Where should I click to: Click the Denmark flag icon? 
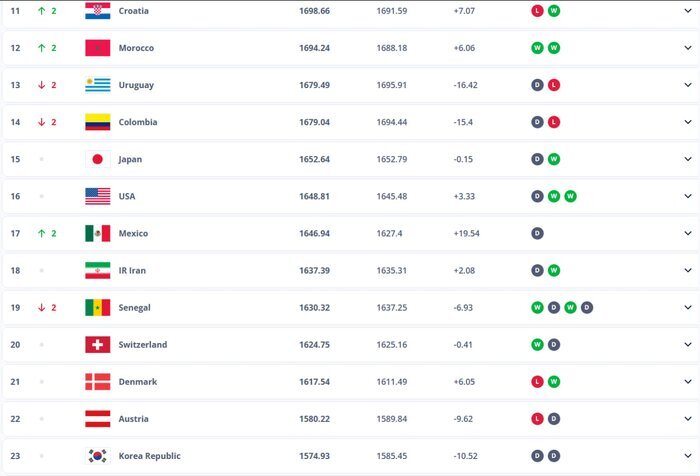97,382
